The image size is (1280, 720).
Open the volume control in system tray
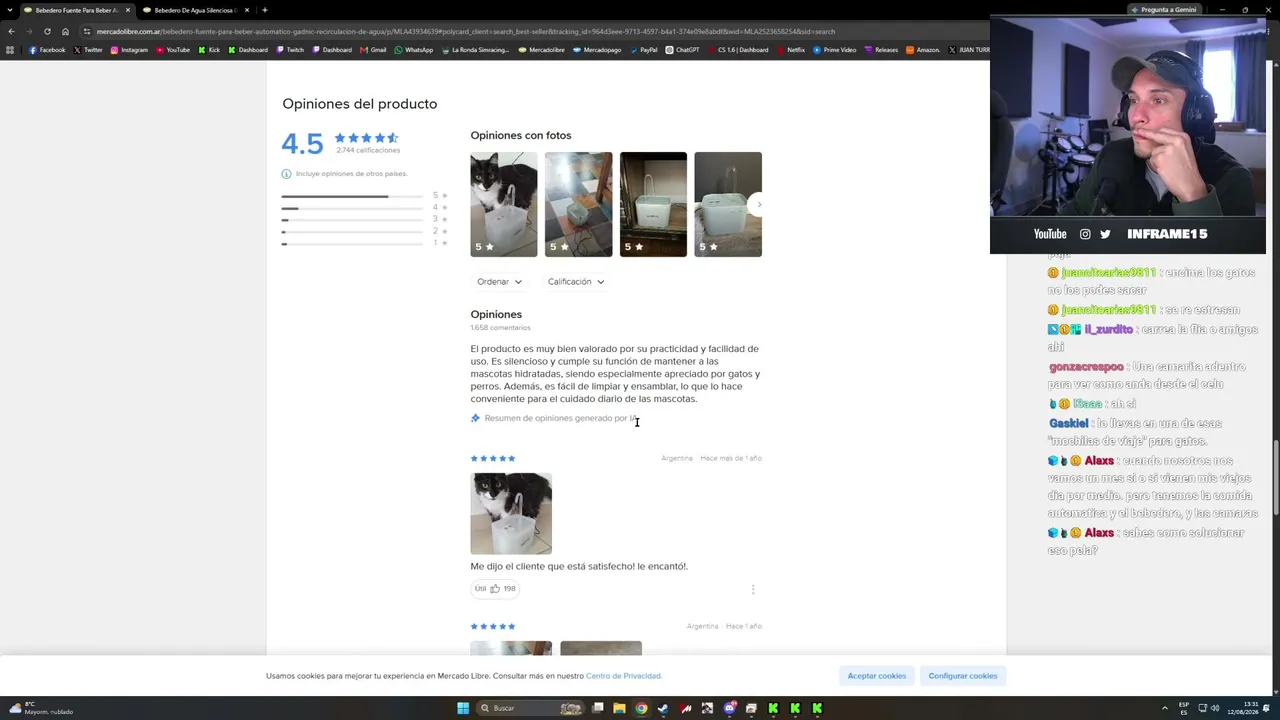click(1215, 708)
